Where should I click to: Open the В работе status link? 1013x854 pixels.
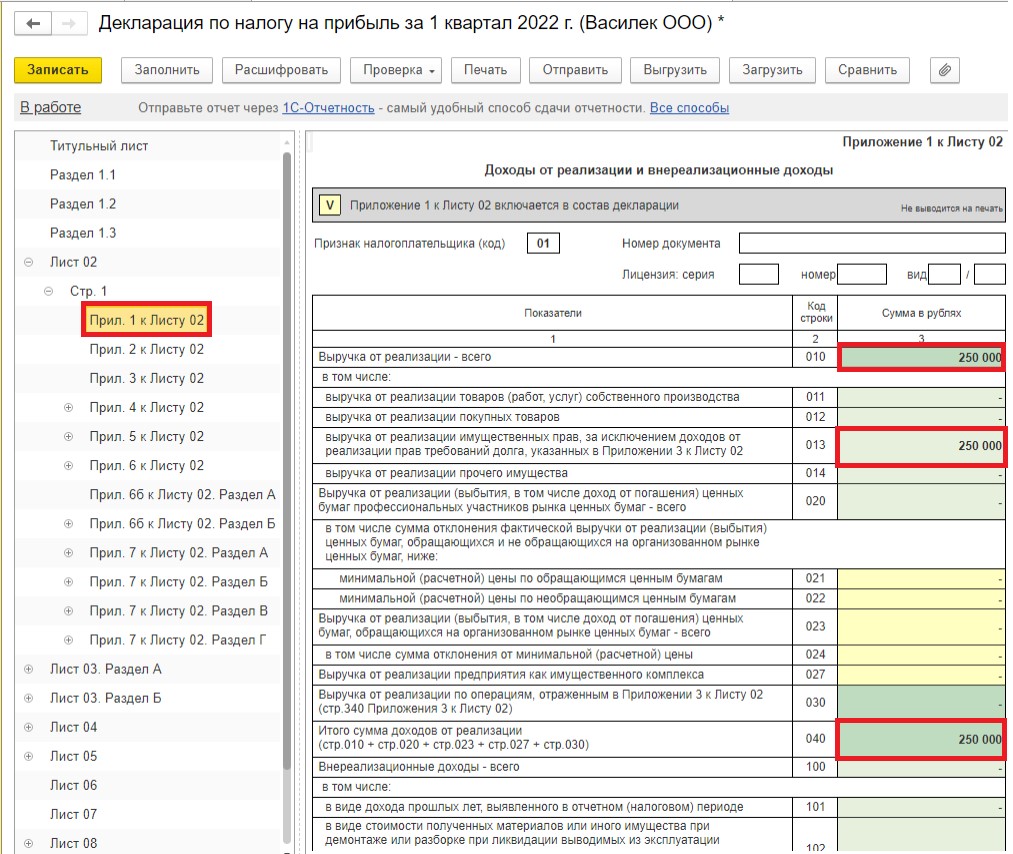[x=50, y=107]
